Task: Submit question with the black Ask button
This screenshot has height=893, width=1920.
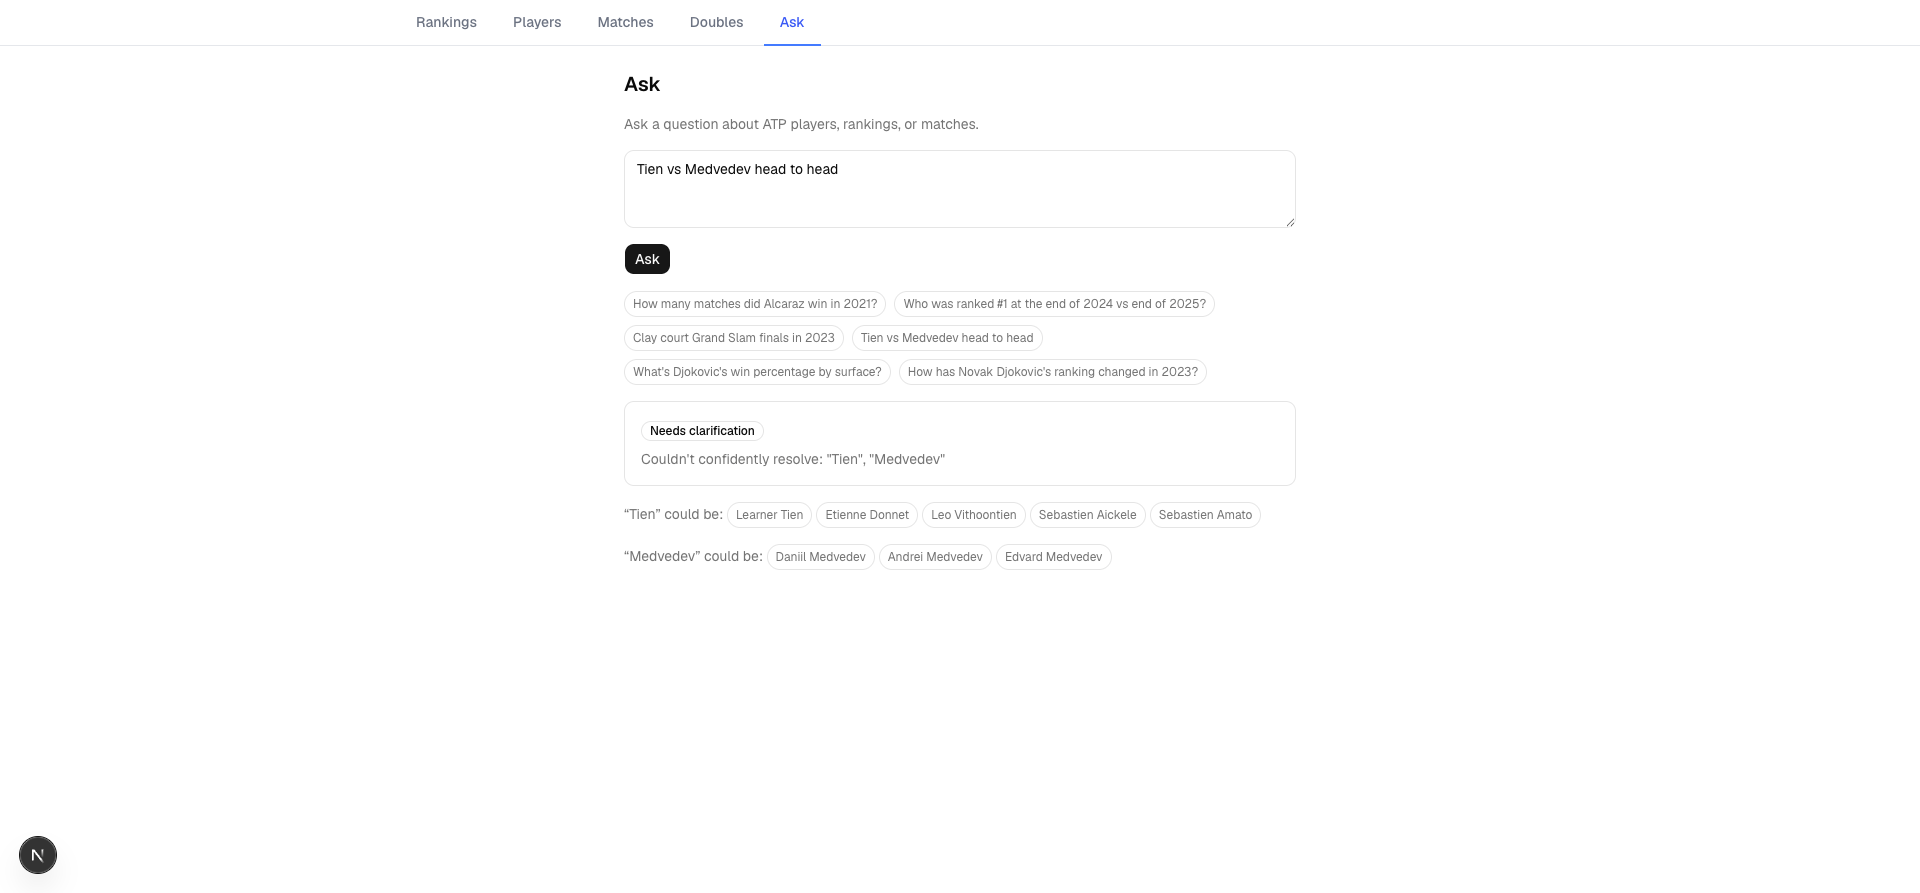Action: (x=647, y=259)
